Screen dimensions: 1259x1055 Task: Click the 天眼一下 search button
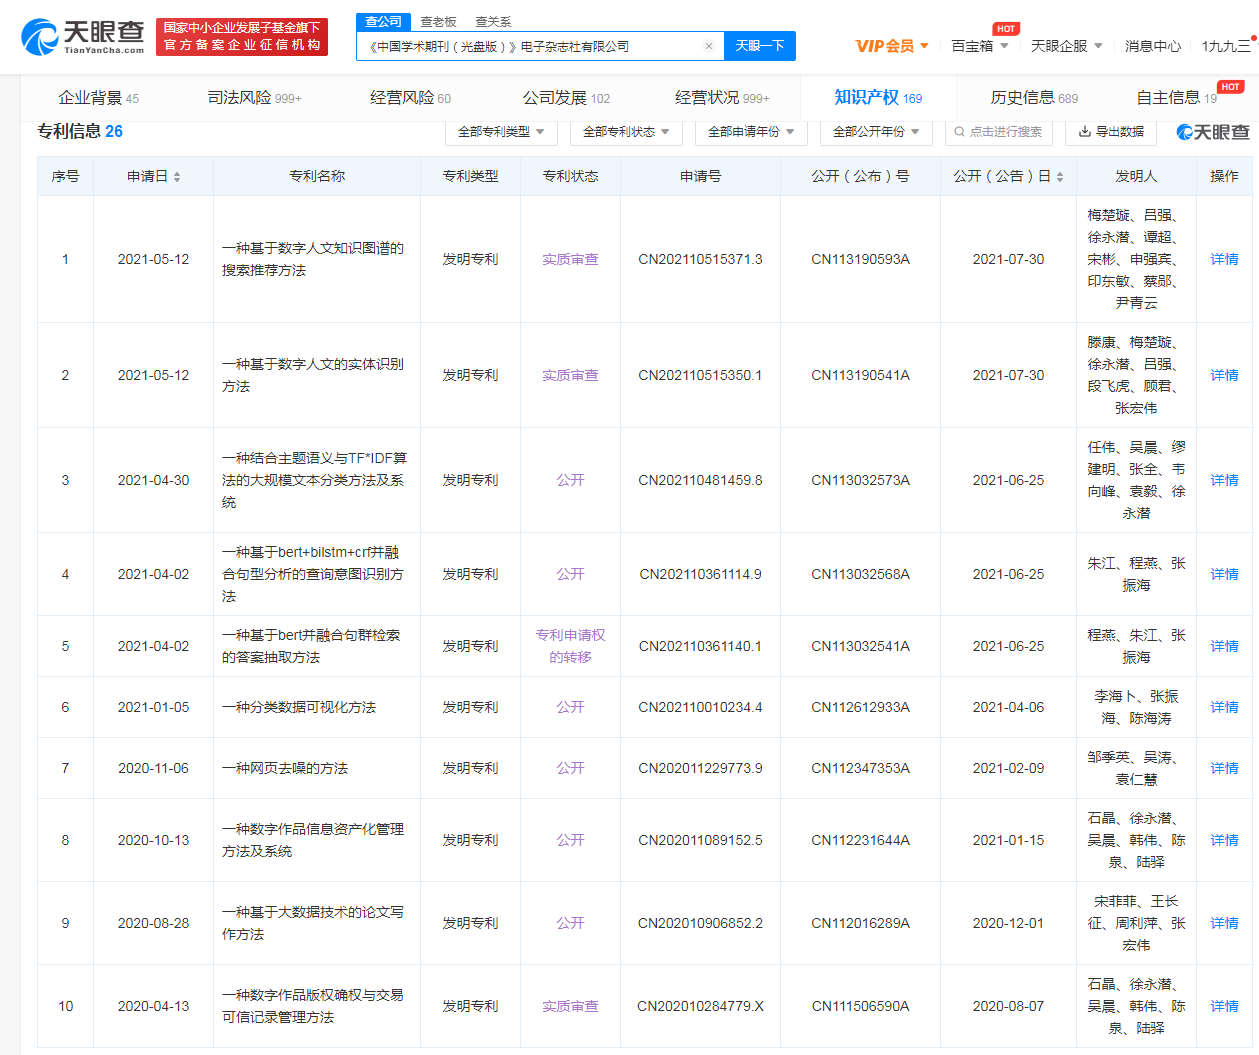(x=759, y=46)
